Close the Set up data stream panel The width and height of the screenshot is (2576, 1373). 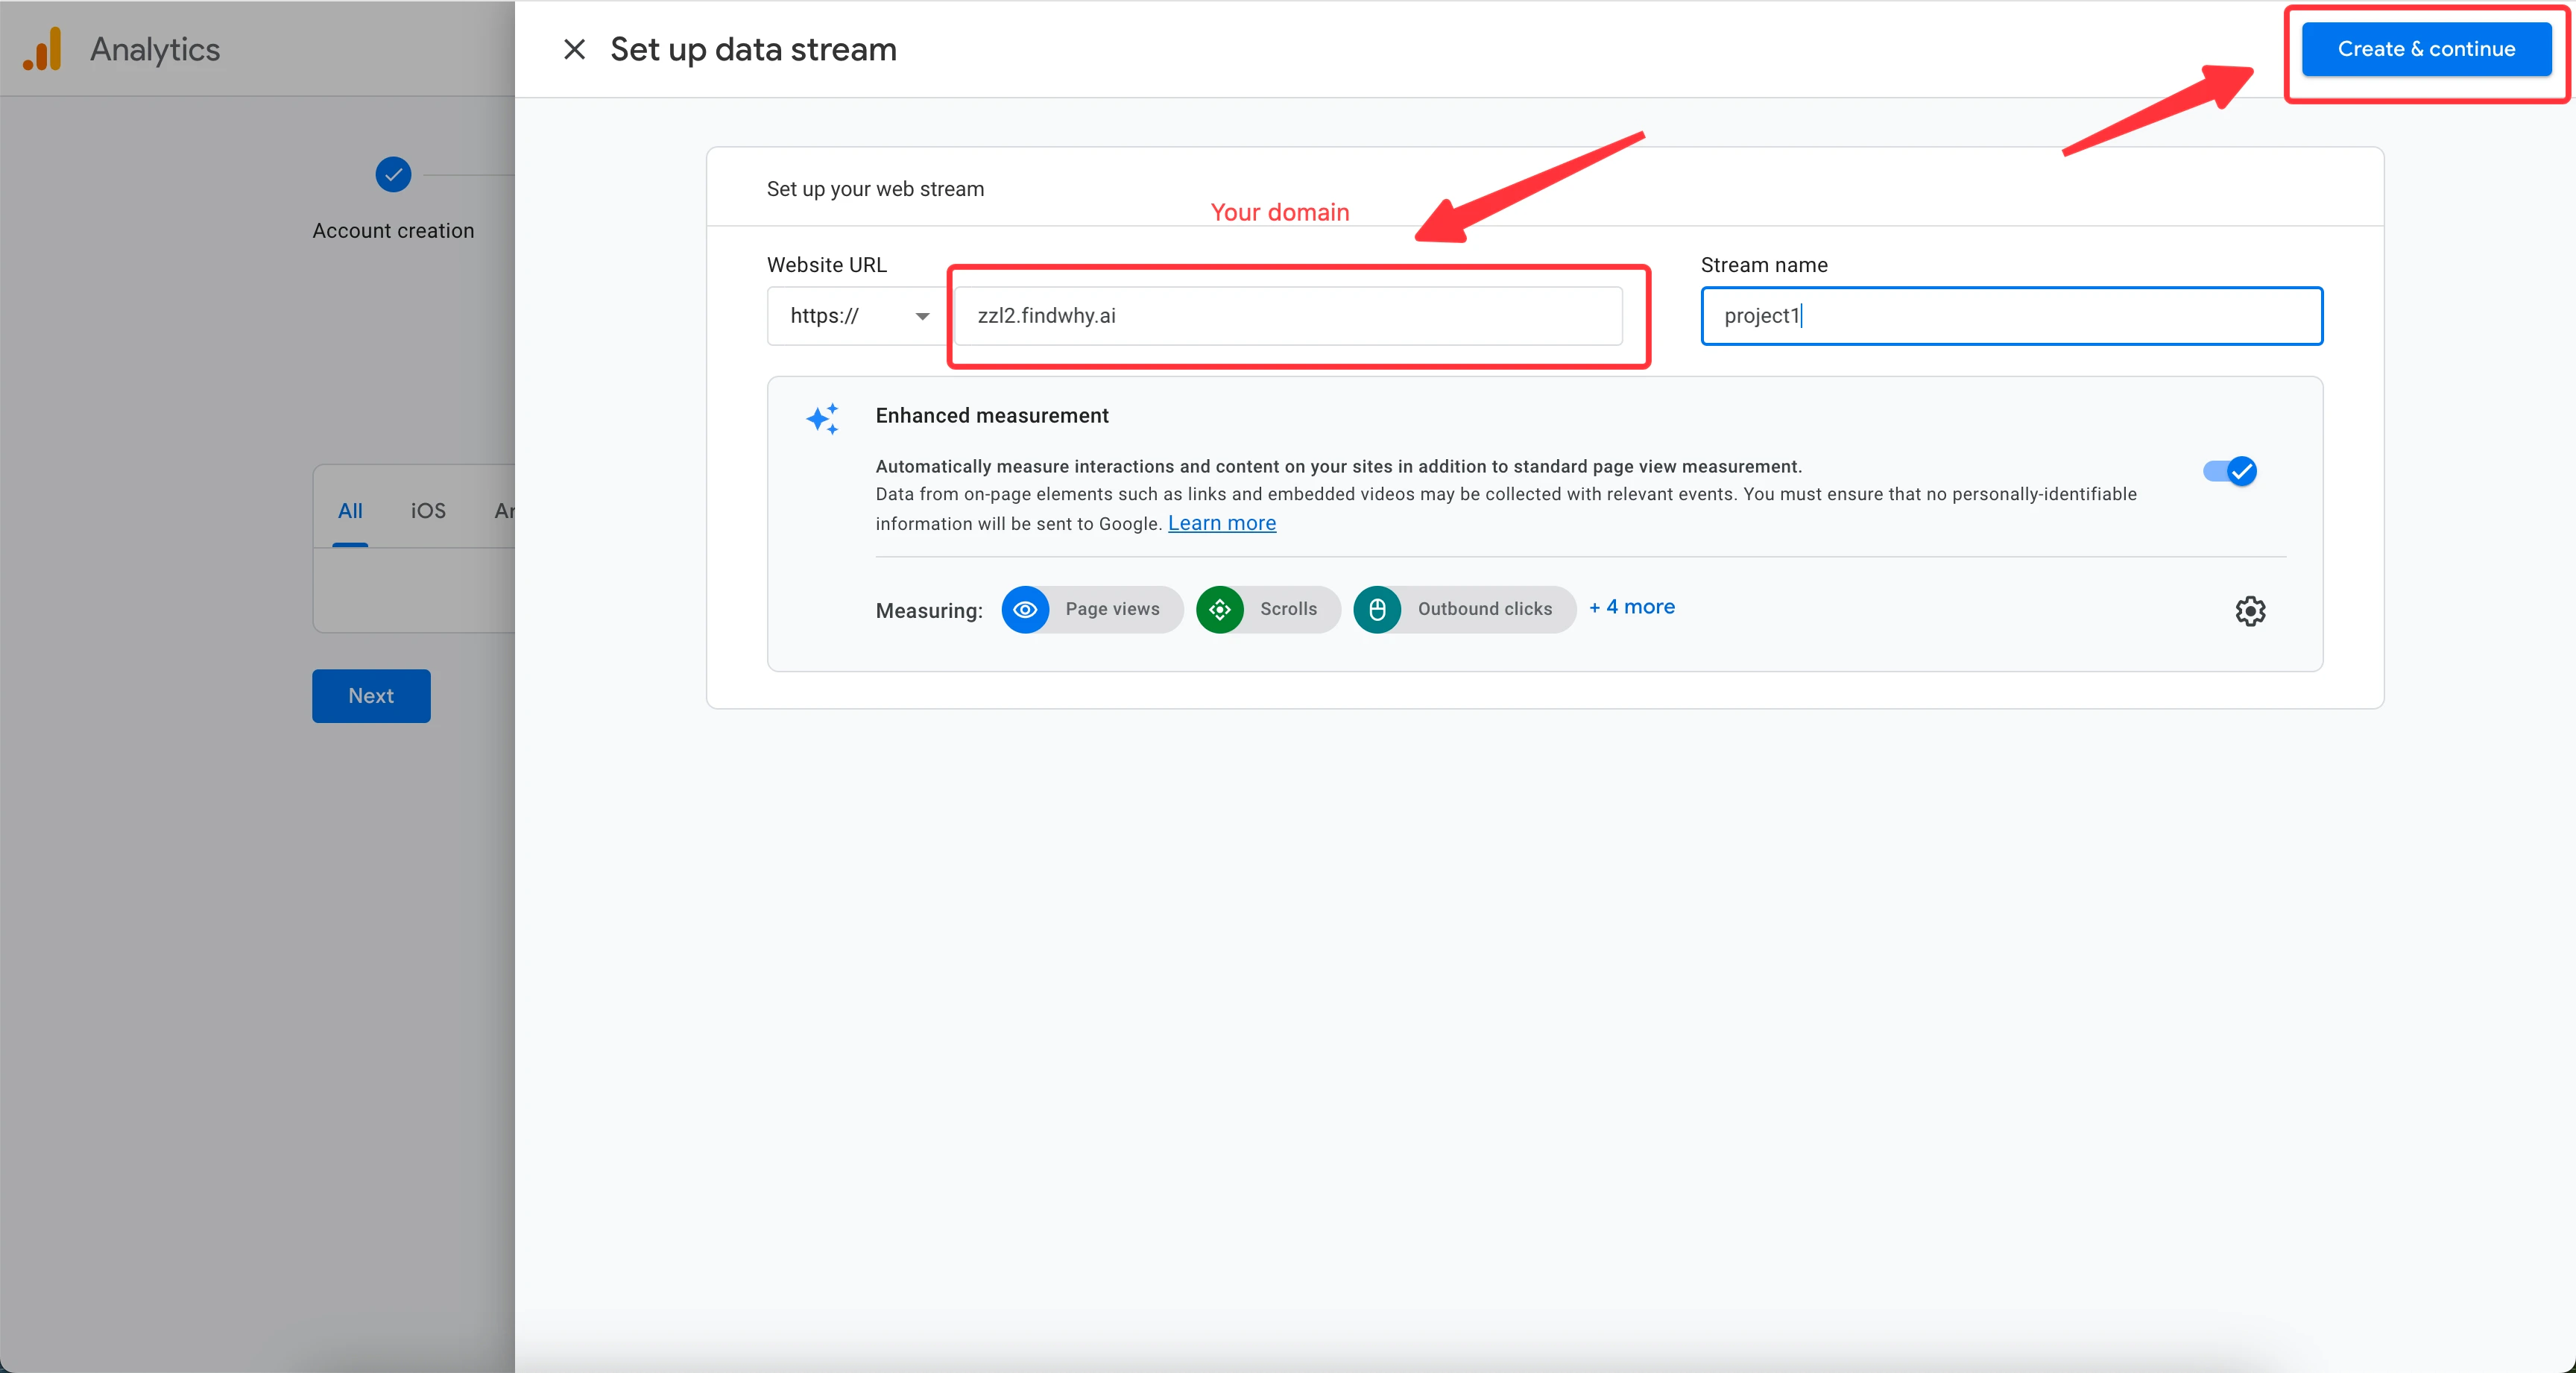pos(574,49)
